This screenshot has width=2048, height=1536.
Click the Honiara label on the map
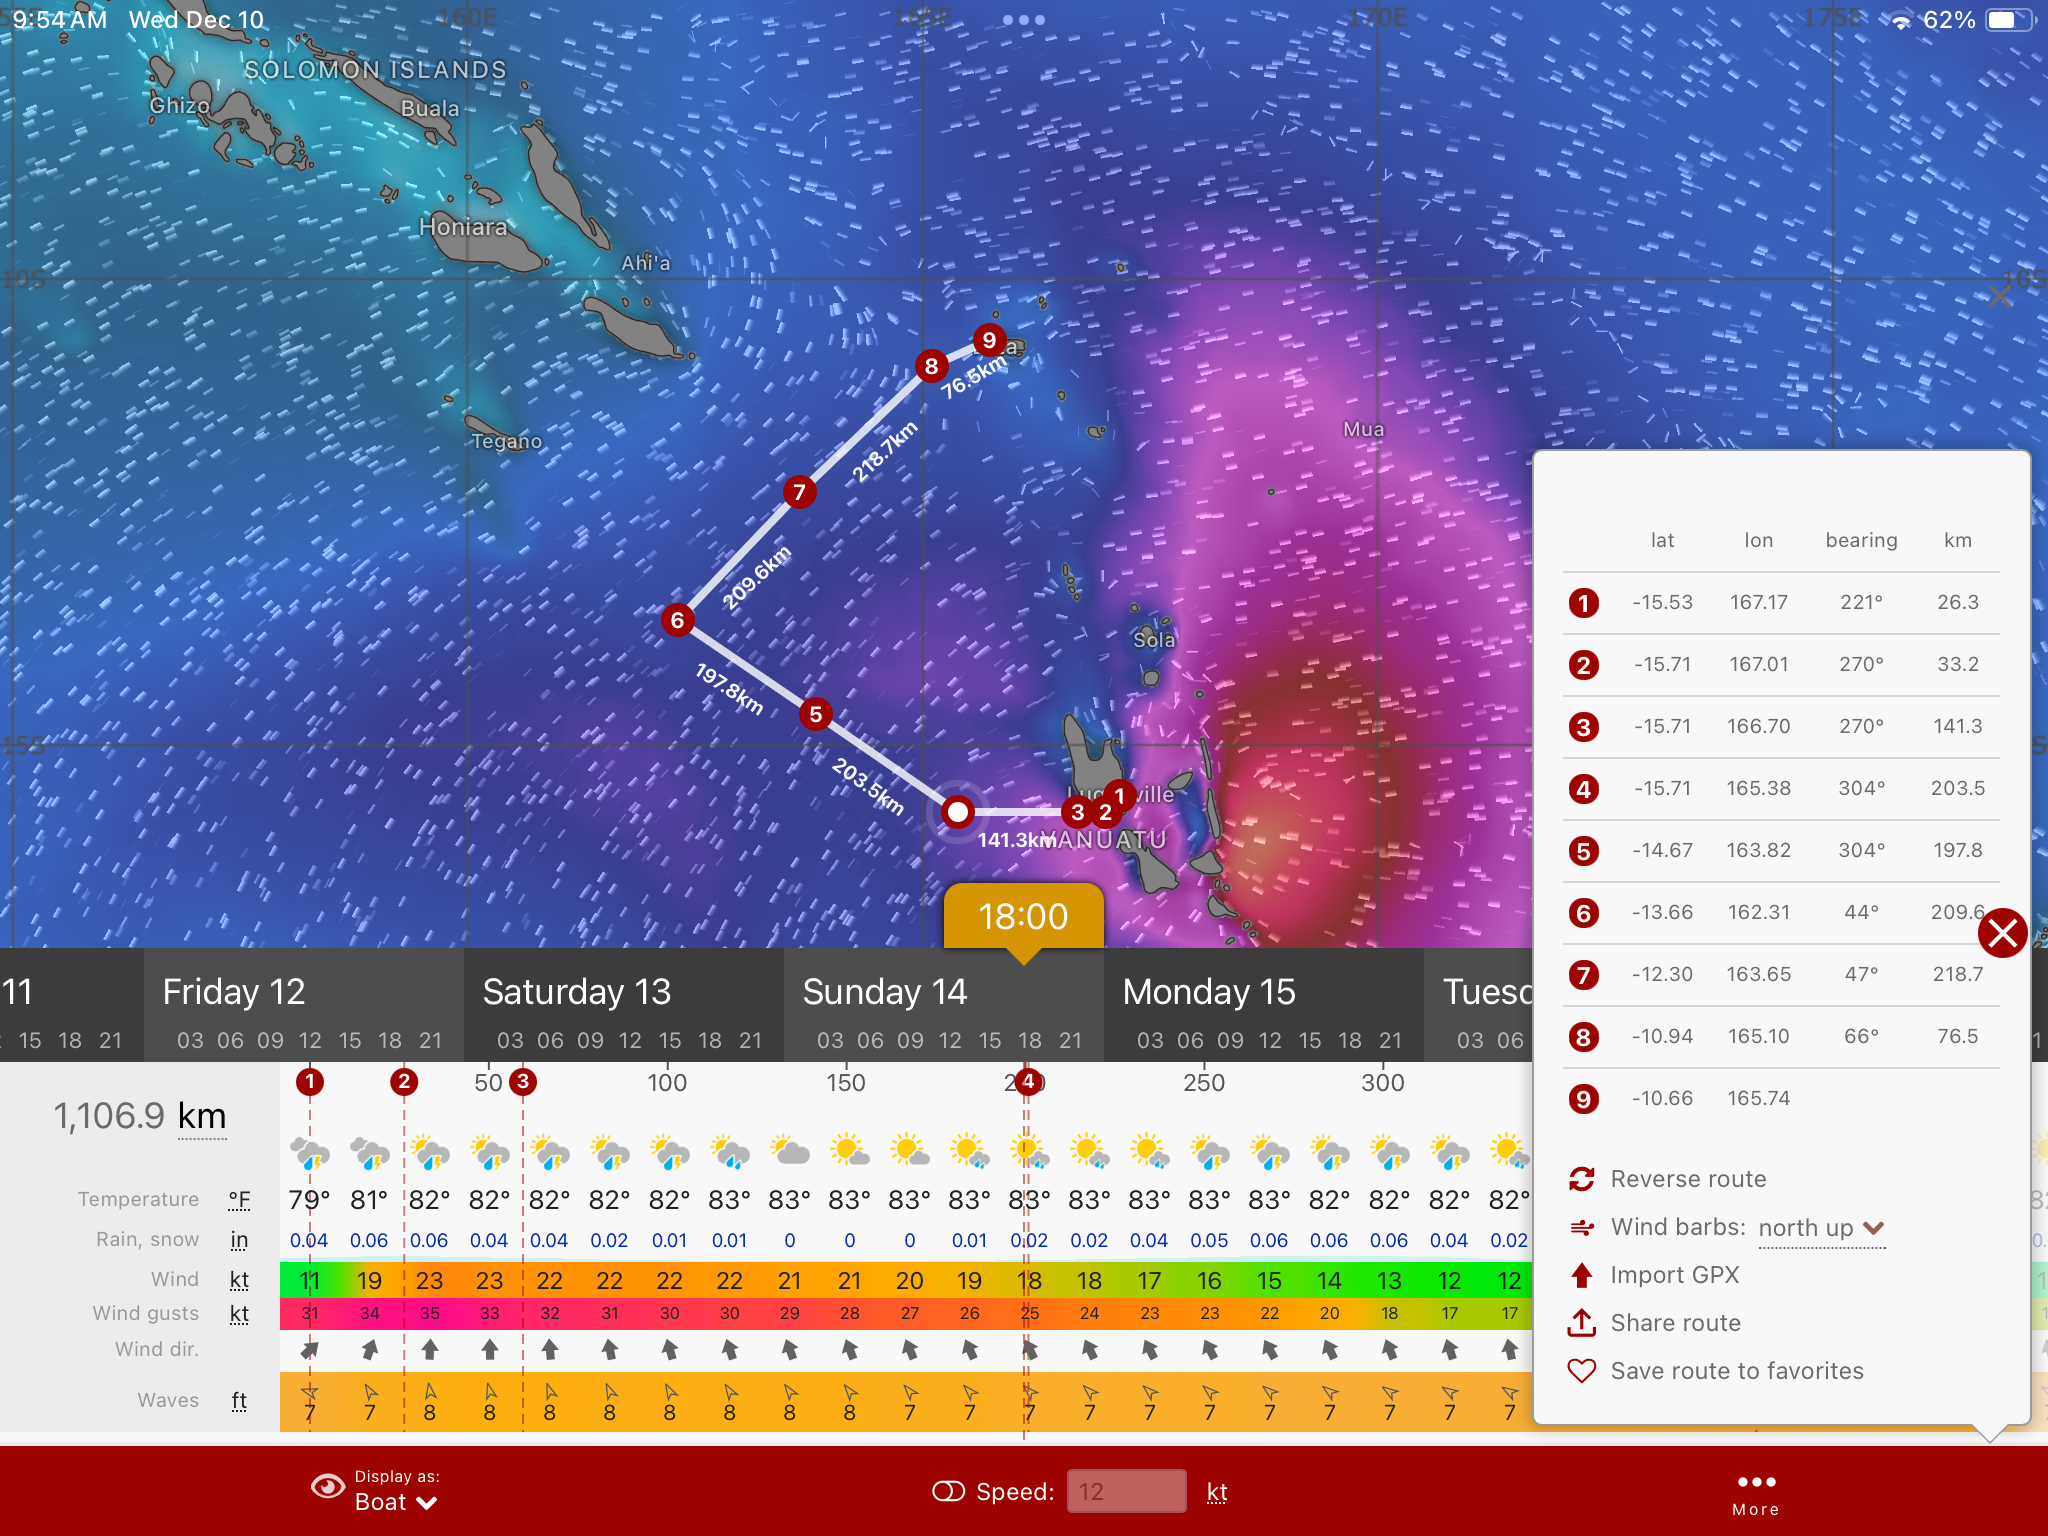(463, 227)
